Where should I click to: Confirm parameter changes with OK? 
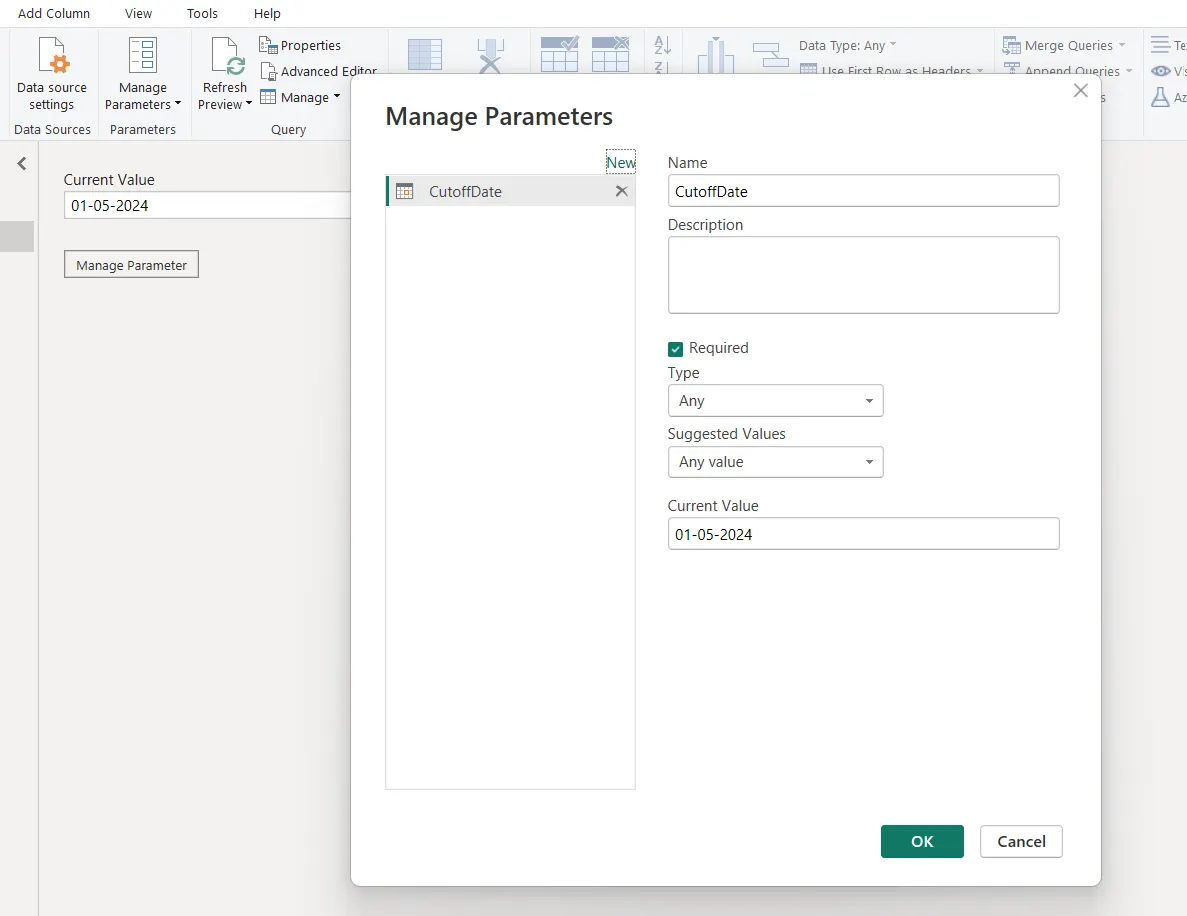pos(921,841)
